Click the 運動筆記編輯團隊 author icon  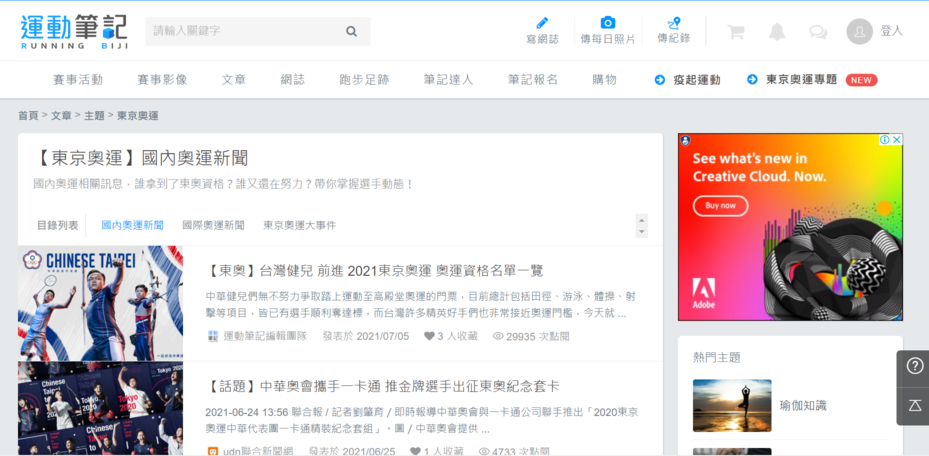click(x=213, y=336)
